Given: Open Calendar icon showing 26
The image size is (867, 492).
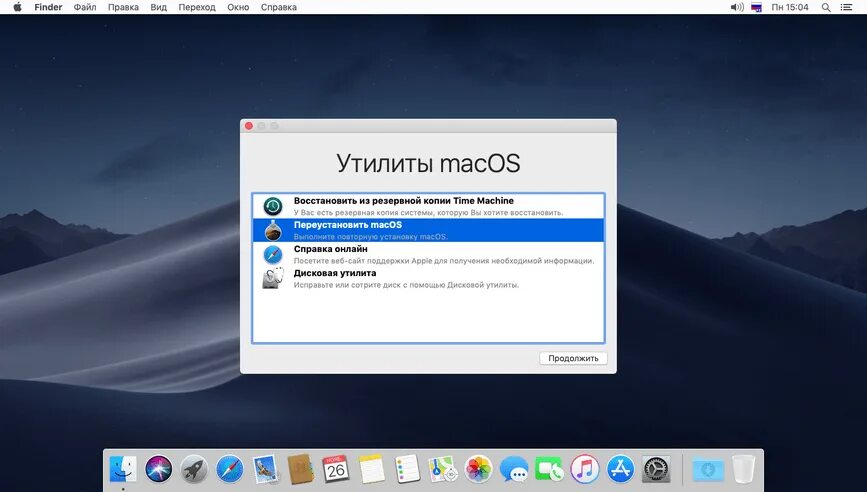Looking at the screenshot, I should (336, 469).
